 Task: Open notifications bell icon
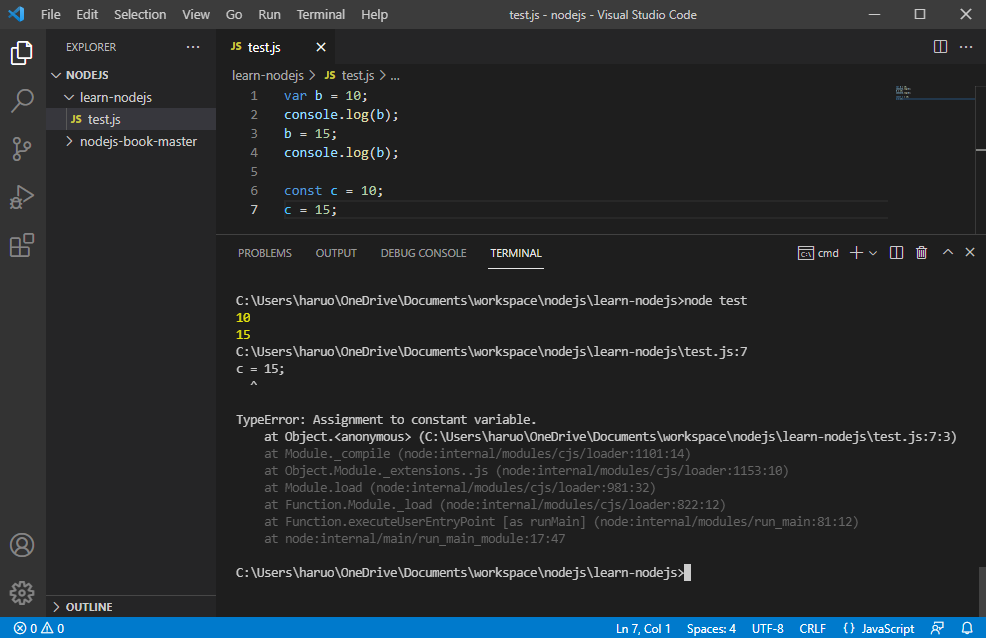(x=967, y=628)
